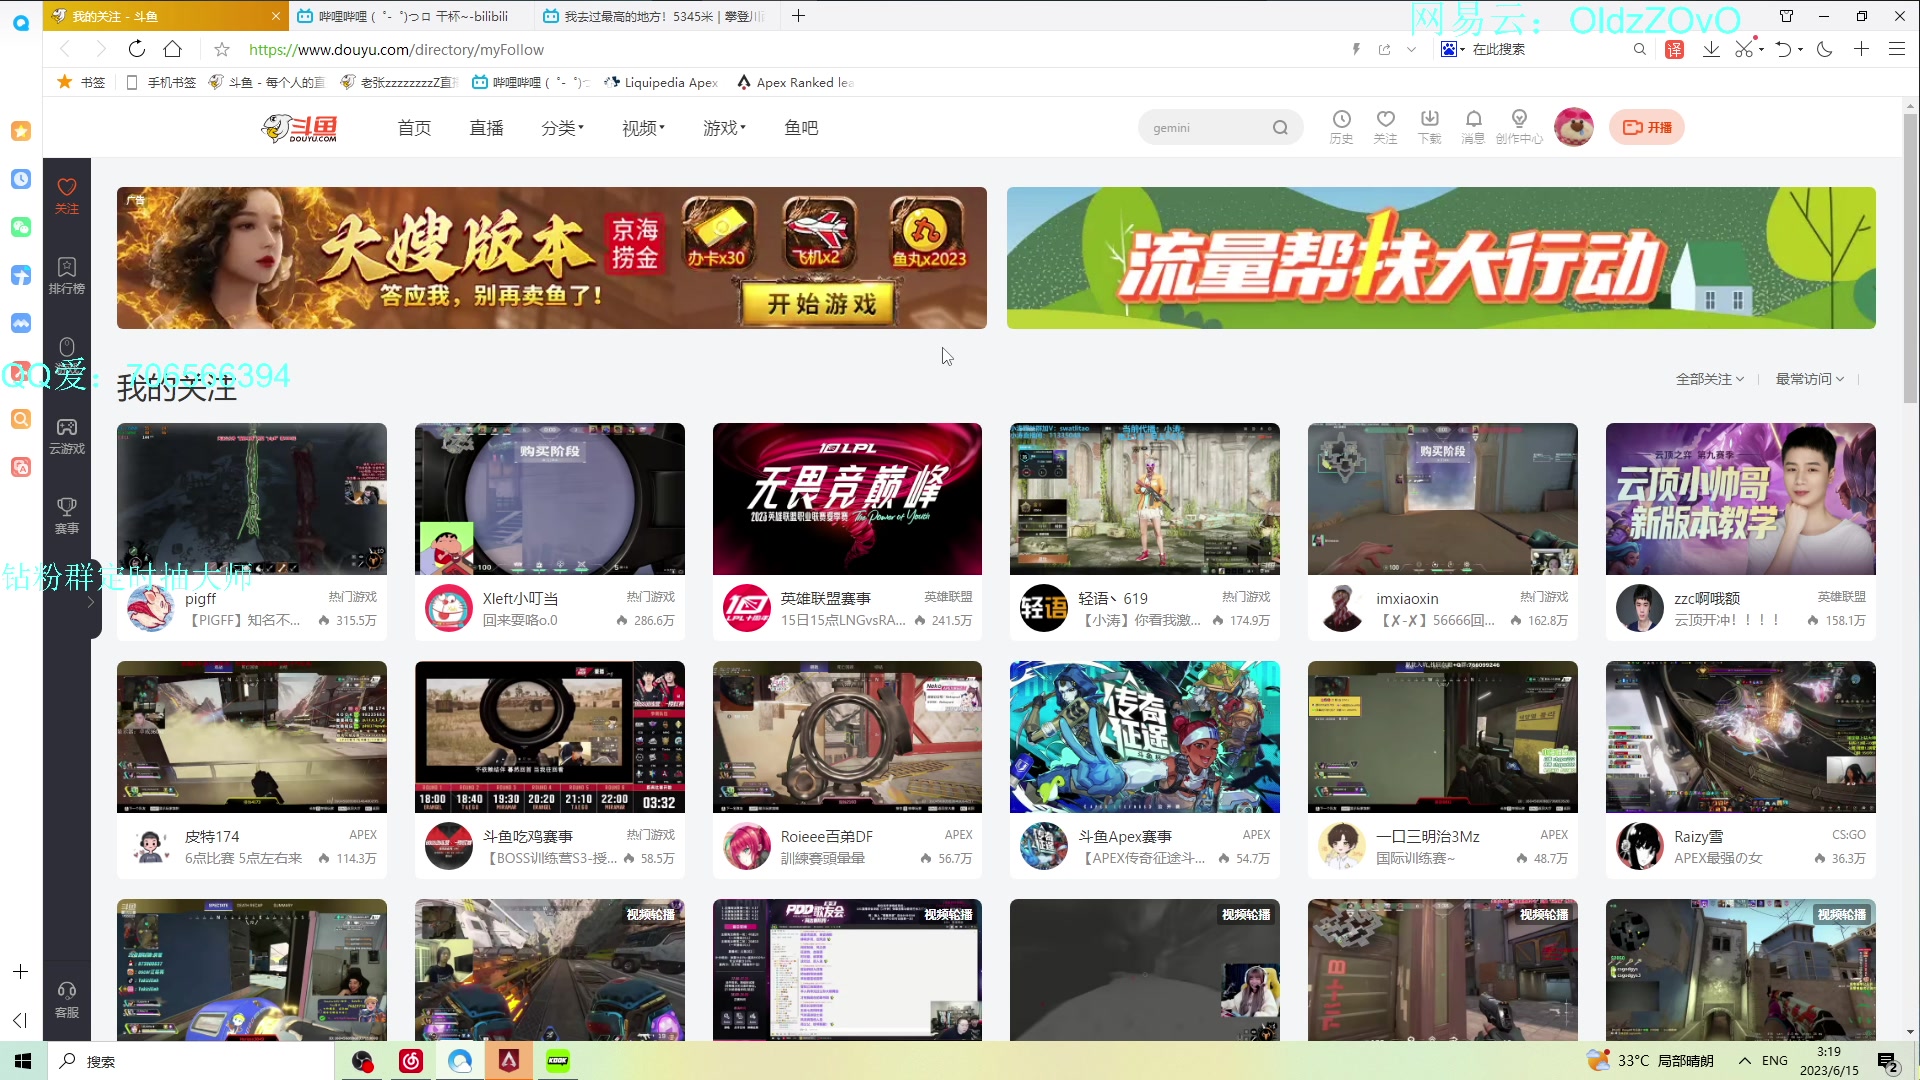Open 斗鱼Apex赛事 传奇征途 thumbnail
1920x1080 pixels.
(x=1144, y=736)
